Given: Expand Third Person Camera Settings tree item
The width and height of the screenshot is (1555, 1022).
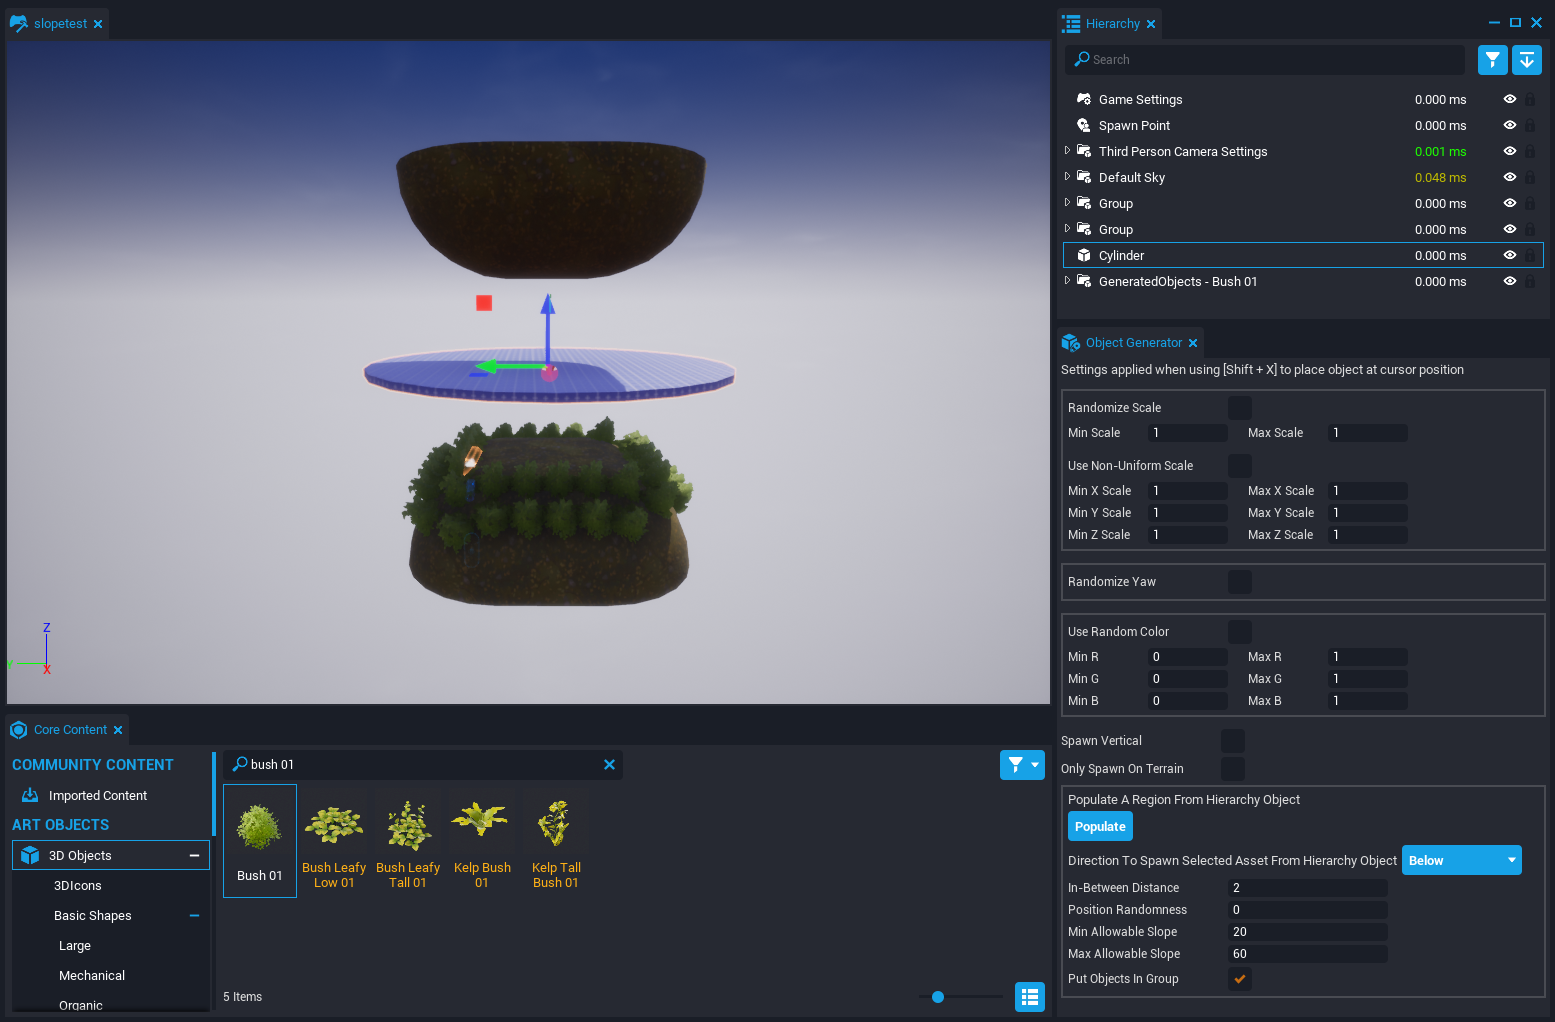Looking at the screenshot, I should pyautogui.click(x=1067, y=151).
